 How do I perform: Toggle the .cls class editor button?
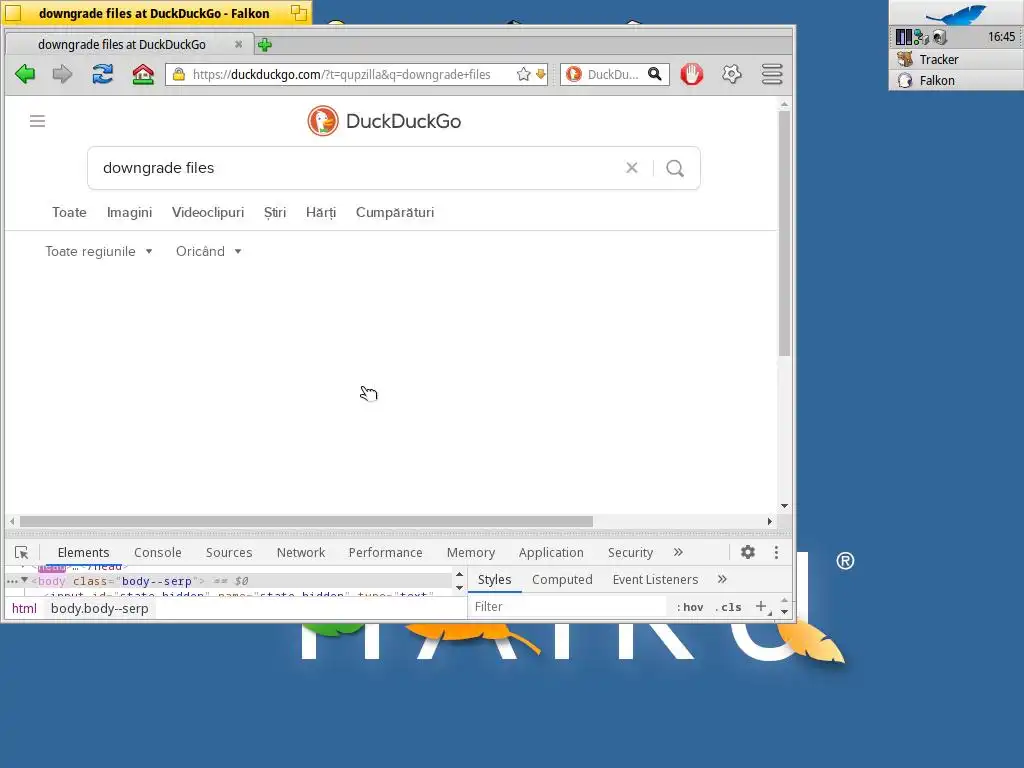pos(728,607)
